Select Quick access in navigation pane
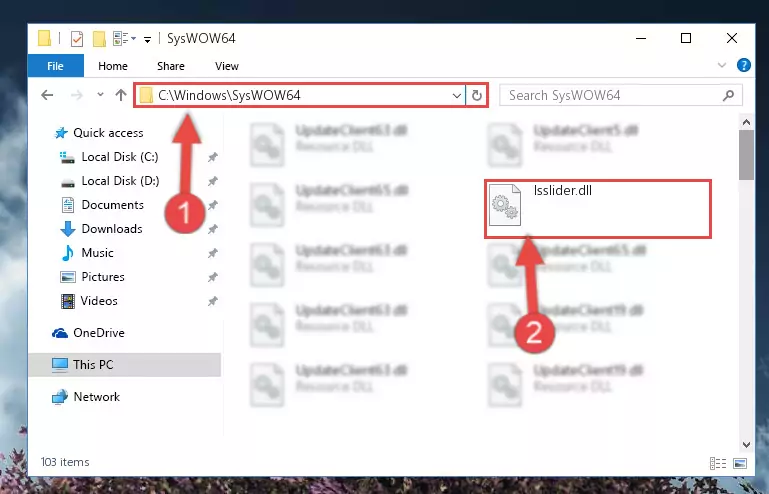The image size is (769, 494). (x=99, y=133)
